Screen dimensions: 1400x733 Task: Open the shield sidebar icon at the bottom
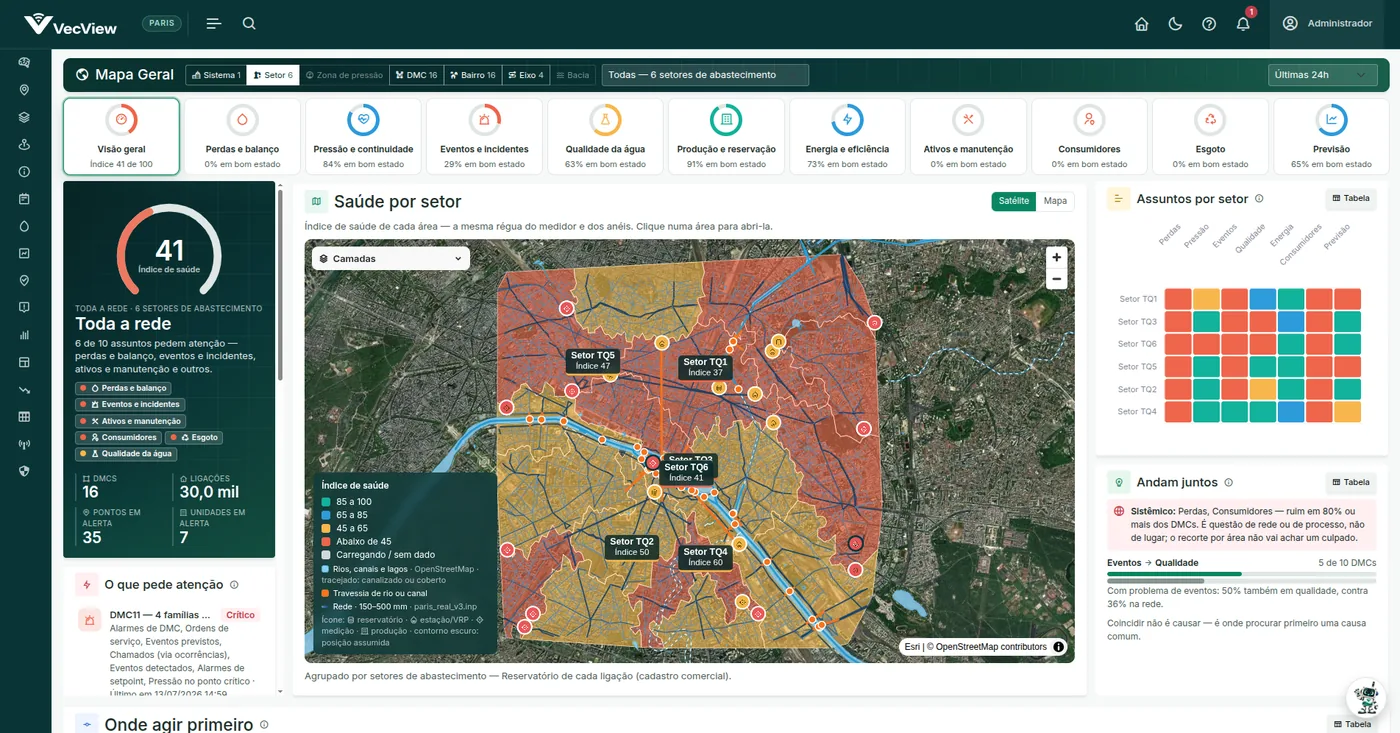point(25,471)
